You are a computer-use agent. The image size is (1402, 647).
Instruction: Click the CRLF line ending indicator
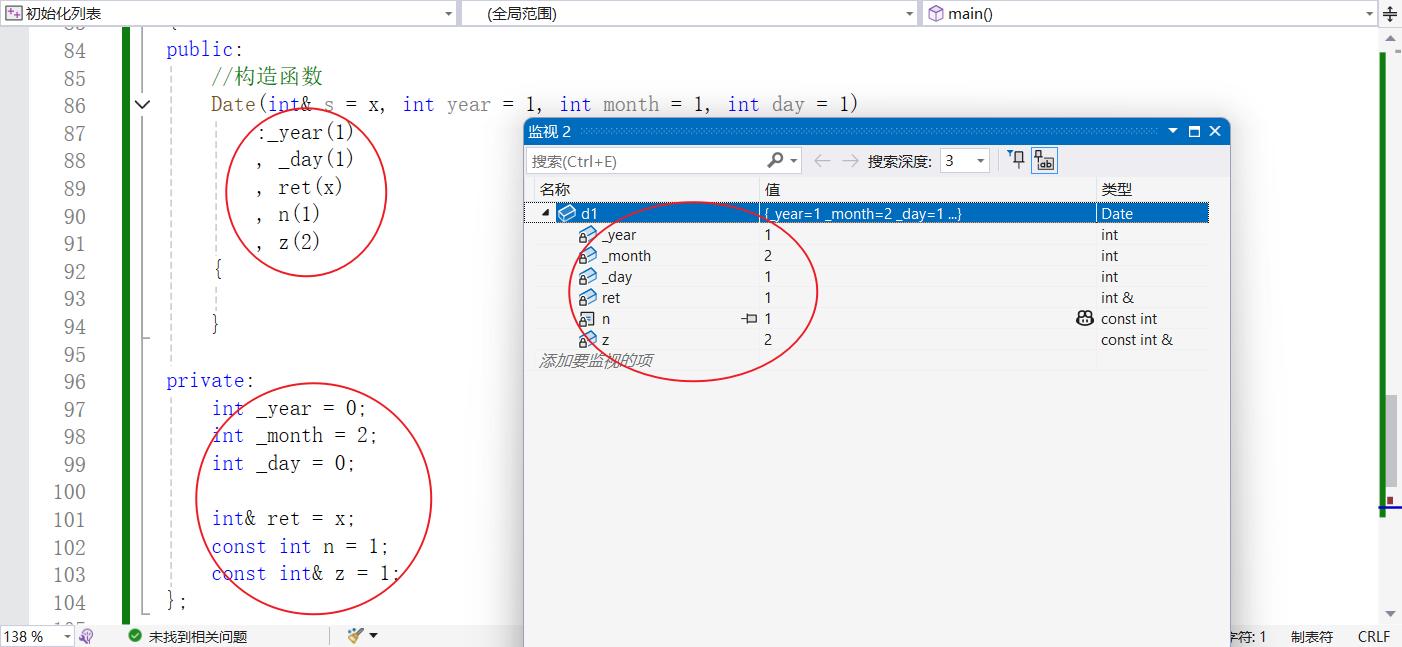tap(1374, 636)
